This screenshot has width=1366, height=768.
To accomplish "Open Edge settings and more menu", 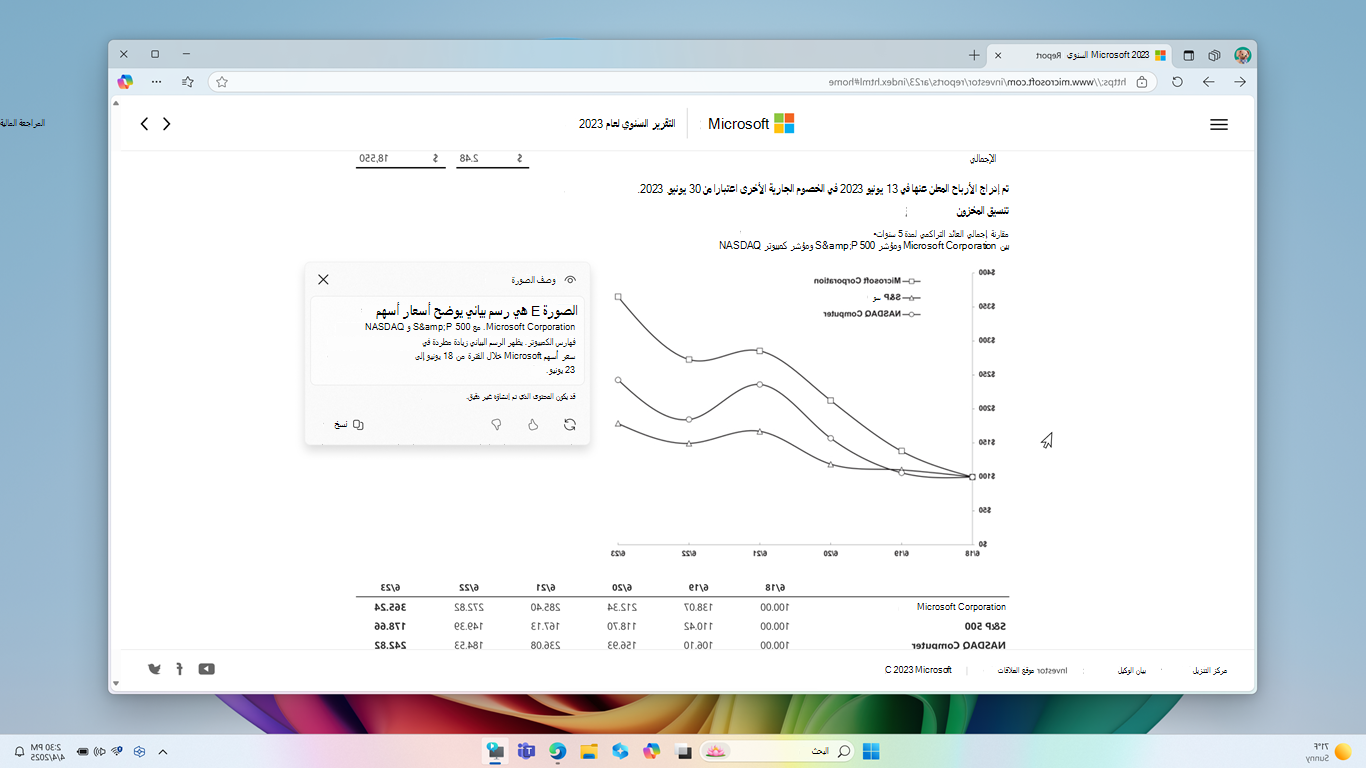I will coord(156,82).
